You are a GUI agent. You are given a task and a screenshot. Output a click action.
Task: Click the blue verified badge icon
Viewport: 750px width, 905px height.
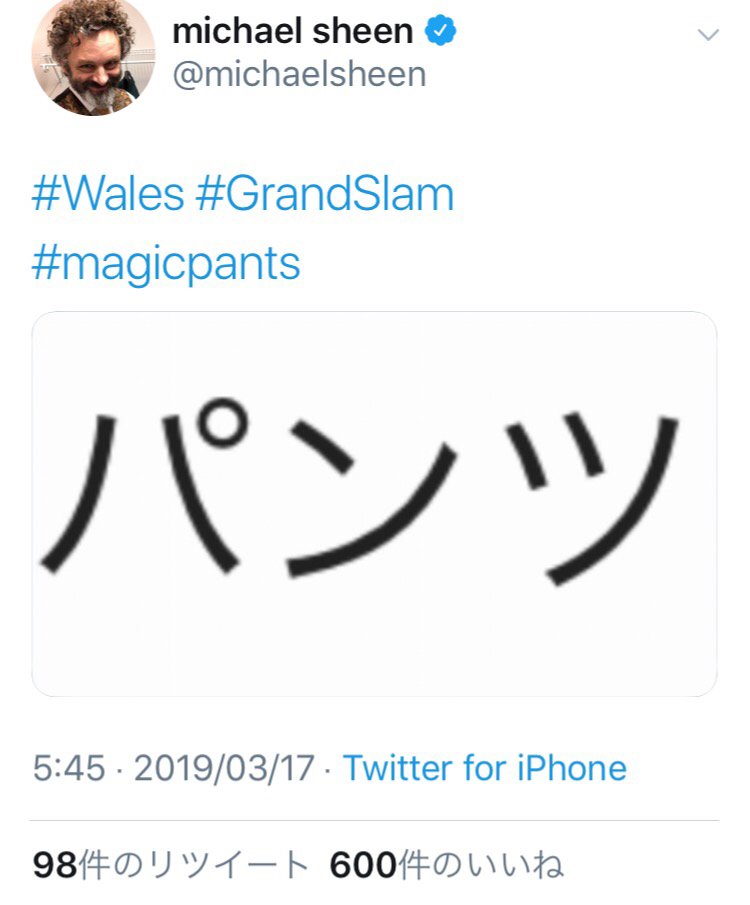pyautogui.click(x=441, y=31)
